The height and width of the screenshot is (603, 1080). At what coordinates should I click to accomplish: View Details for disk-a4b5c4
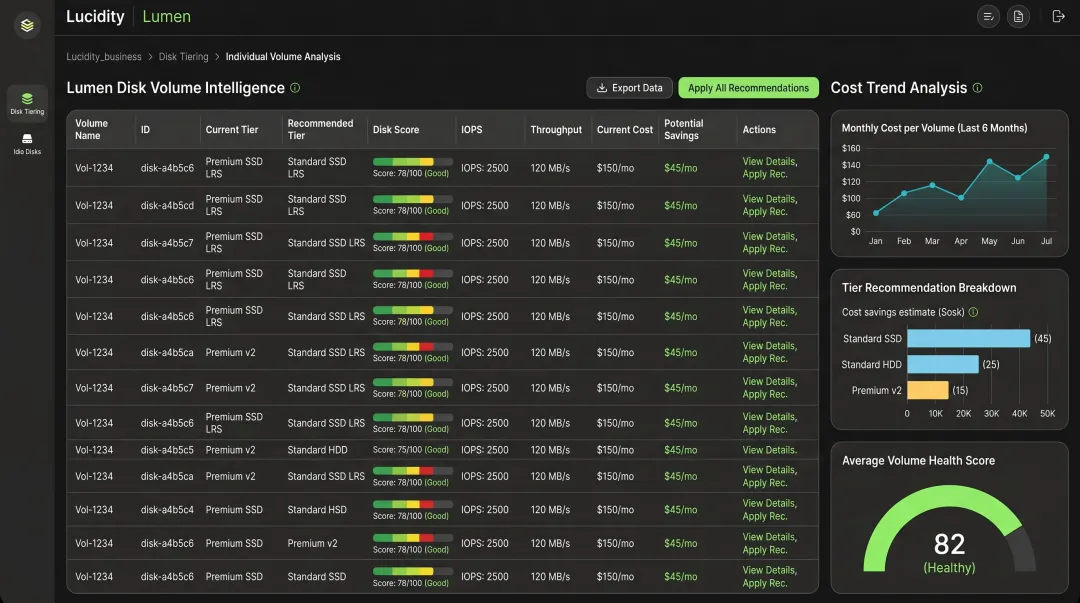(x=769, y=504)
